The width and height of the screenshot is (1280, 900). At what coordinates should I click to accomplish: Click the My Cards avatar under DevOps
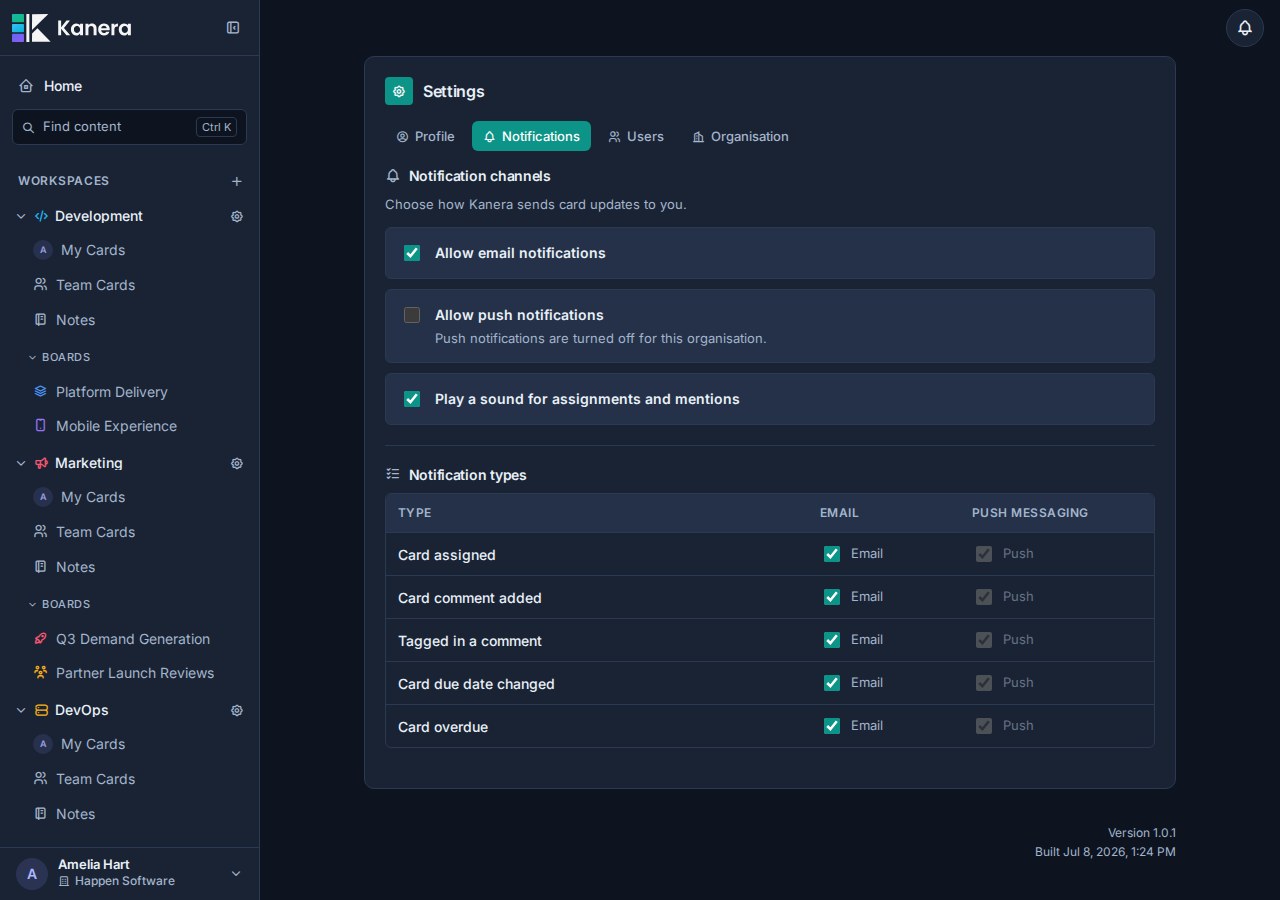(43, 744)
